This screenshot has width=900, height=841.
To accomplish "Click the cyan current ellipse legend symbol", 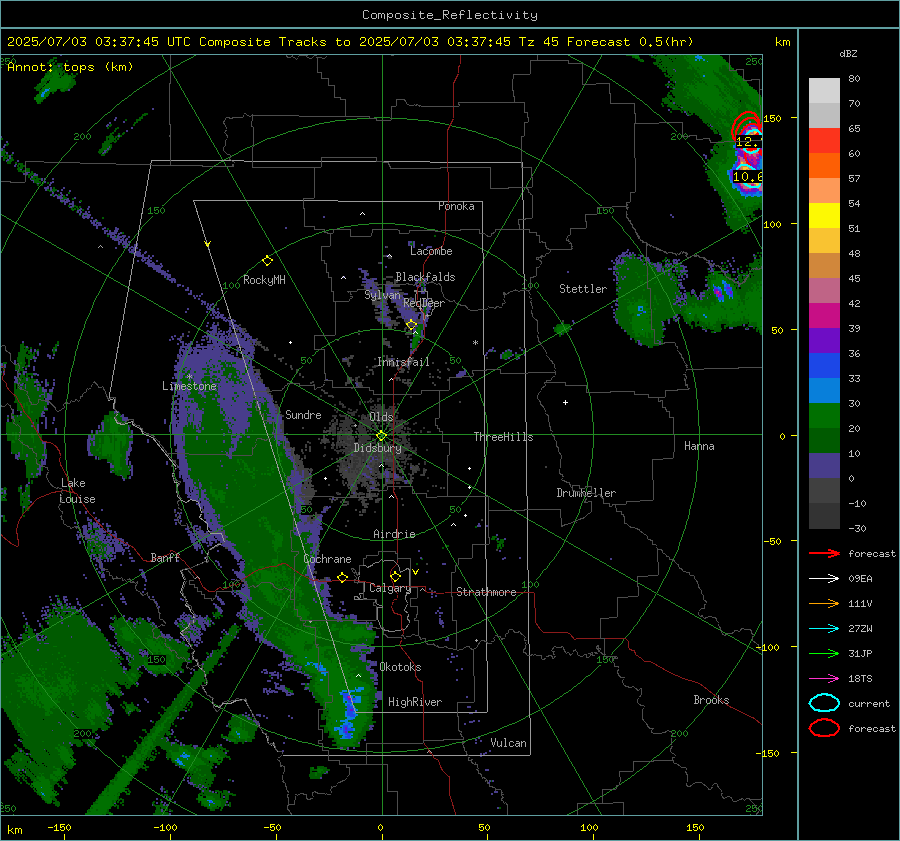I will click(824, 703).
